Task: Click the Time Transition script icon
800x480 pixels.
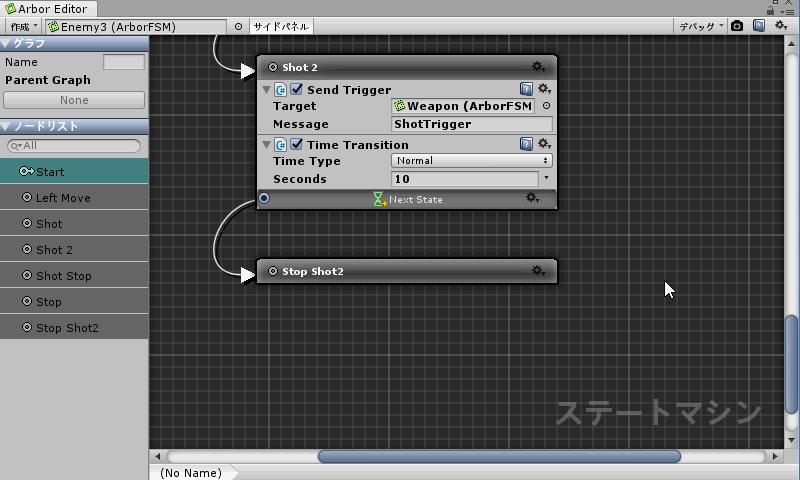Action: click(x=281, y=145)
